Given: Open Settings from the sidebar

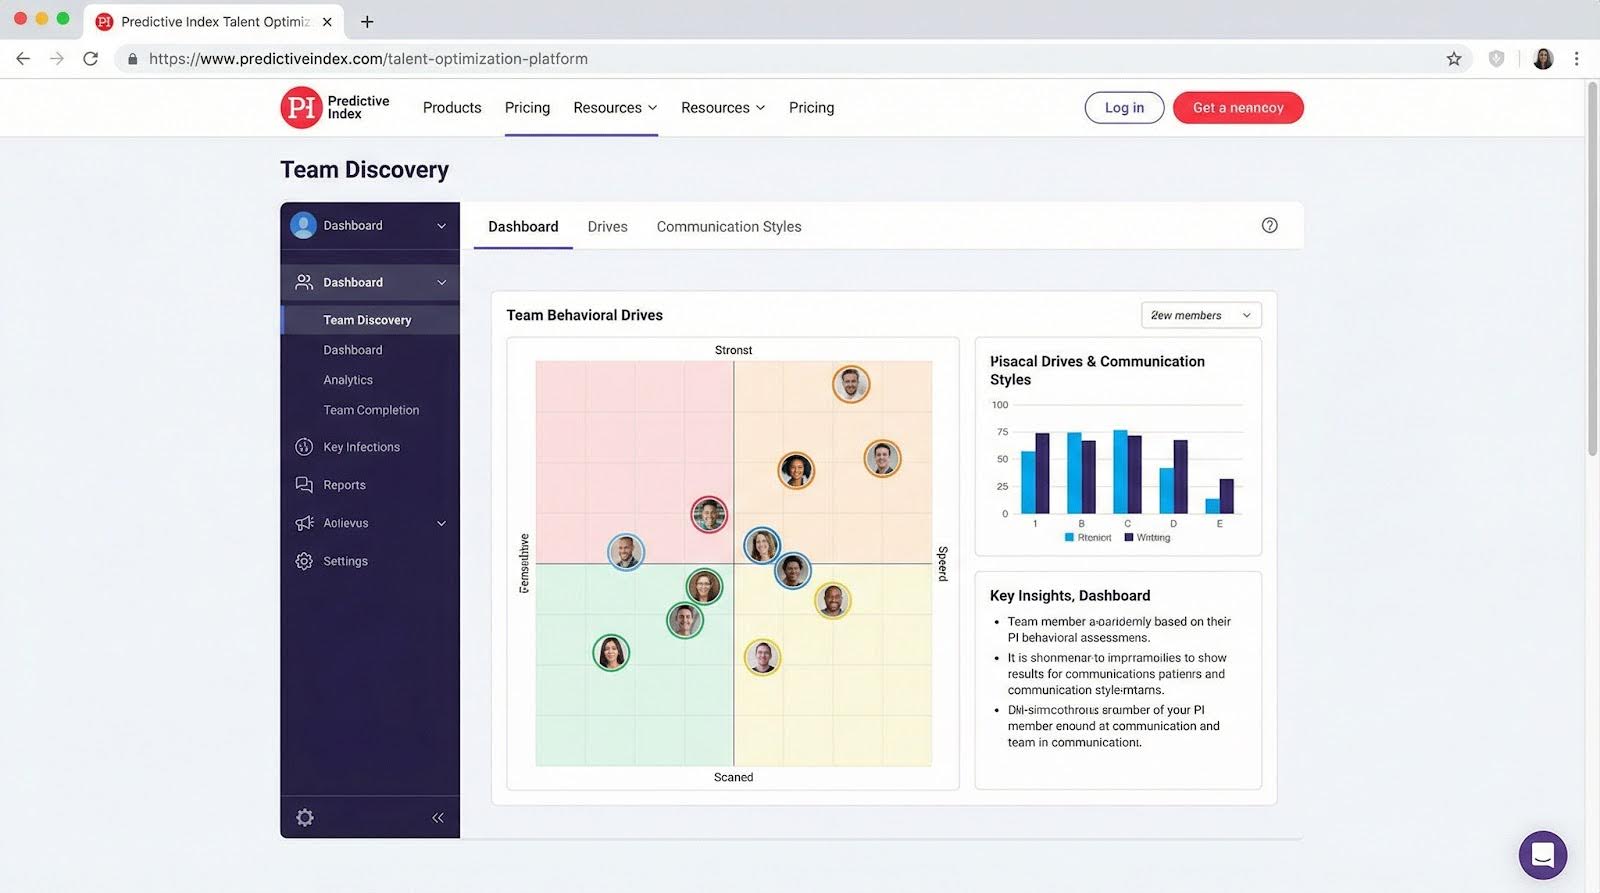Looking at the screenshot, I should point(345,561).
